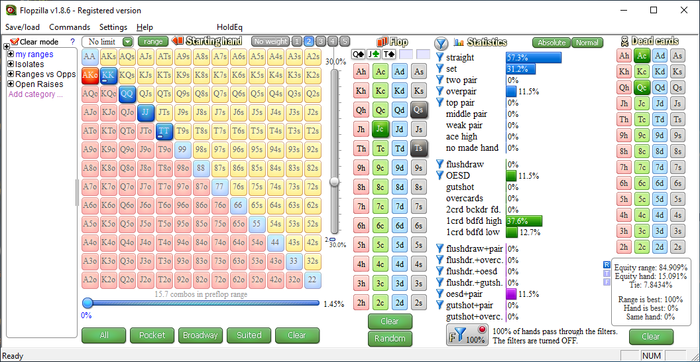The width and height of the screenshot is (700, 362).
Task: Expand the Isolates tree node
Action: pos(11,64)
